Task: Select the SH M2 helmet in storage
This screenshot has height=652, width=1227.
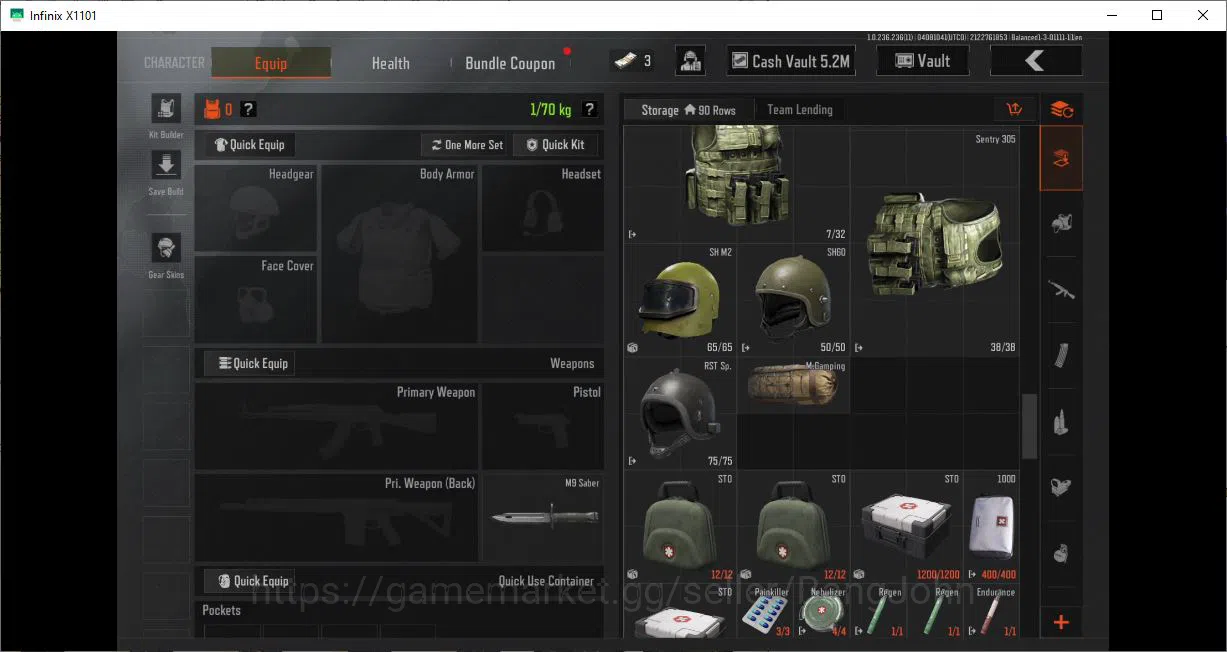Action: [680, 300]
